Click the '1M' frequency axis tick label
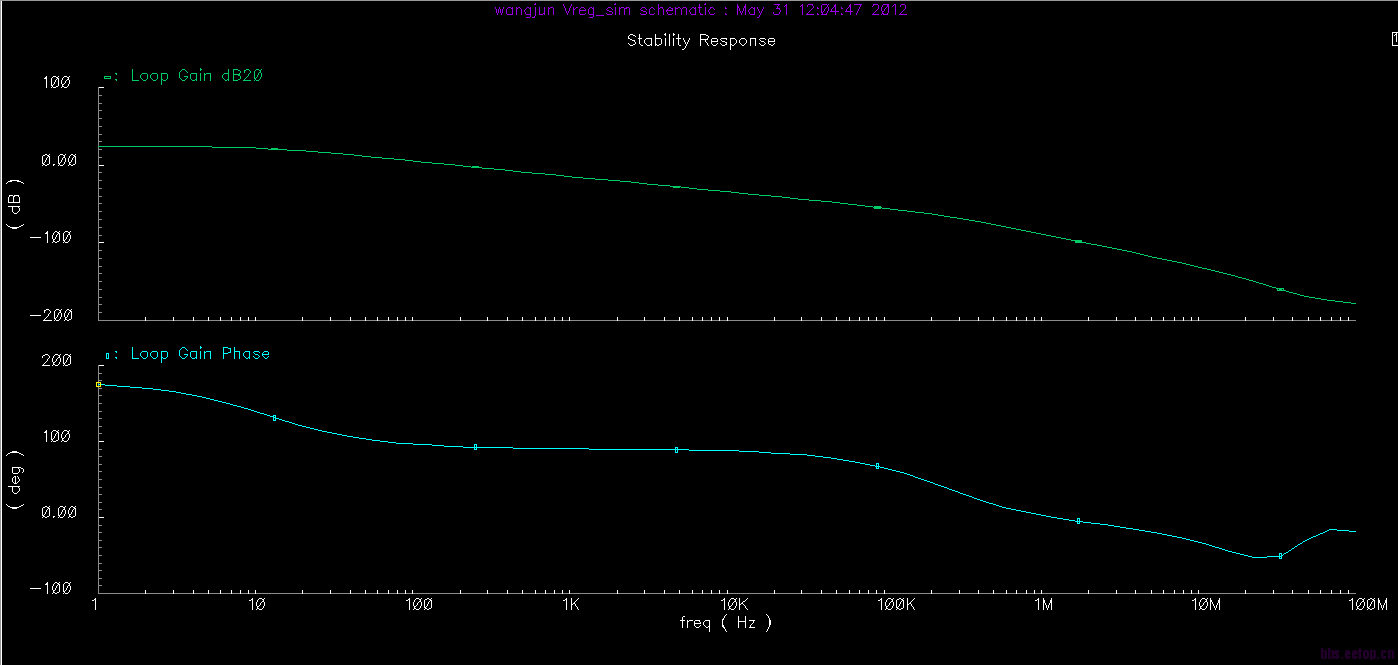The image size is (1398, 665). coord(1043,606)
